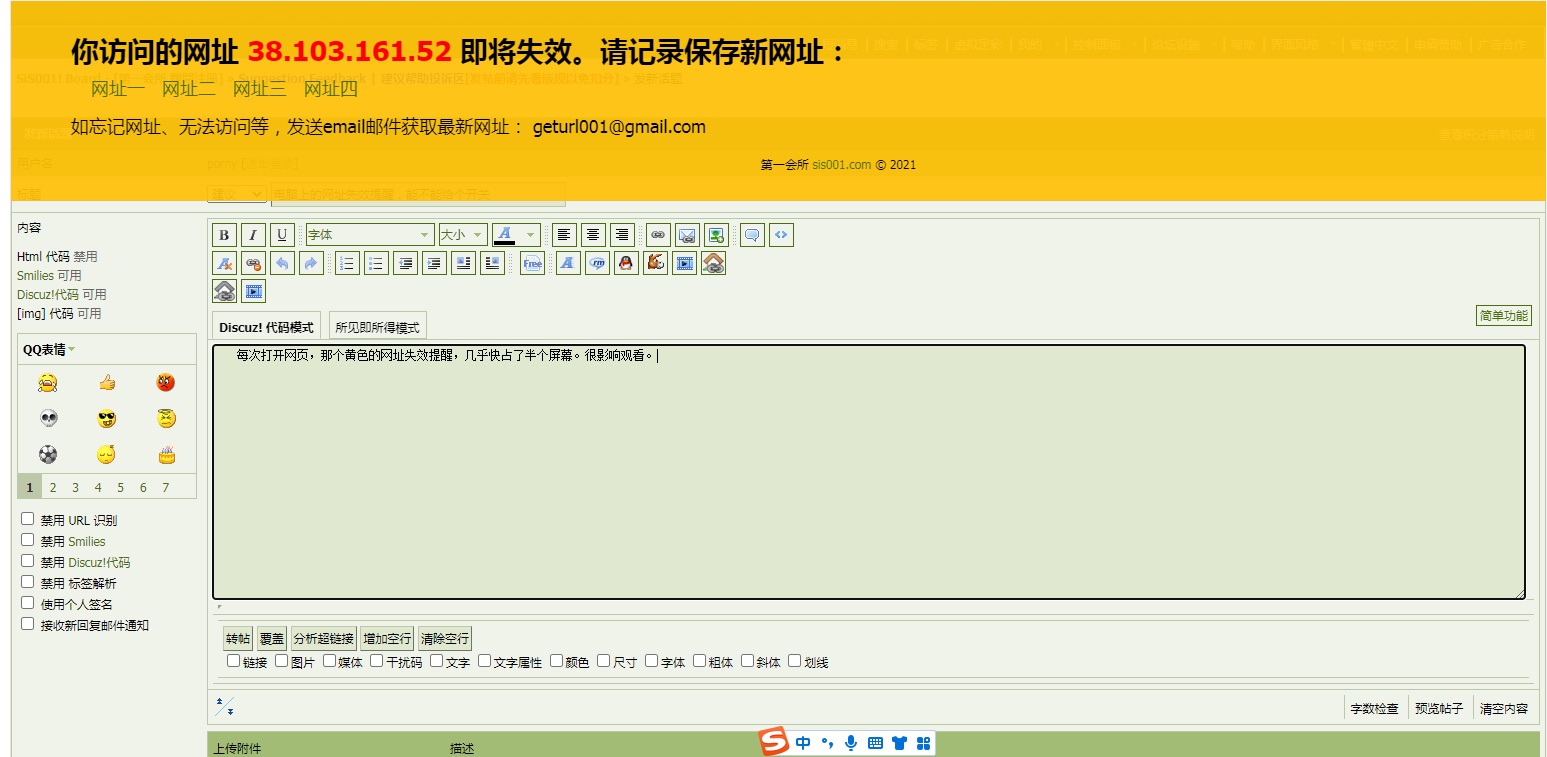Click 字数检查 link

click(x=1374, y=708)
